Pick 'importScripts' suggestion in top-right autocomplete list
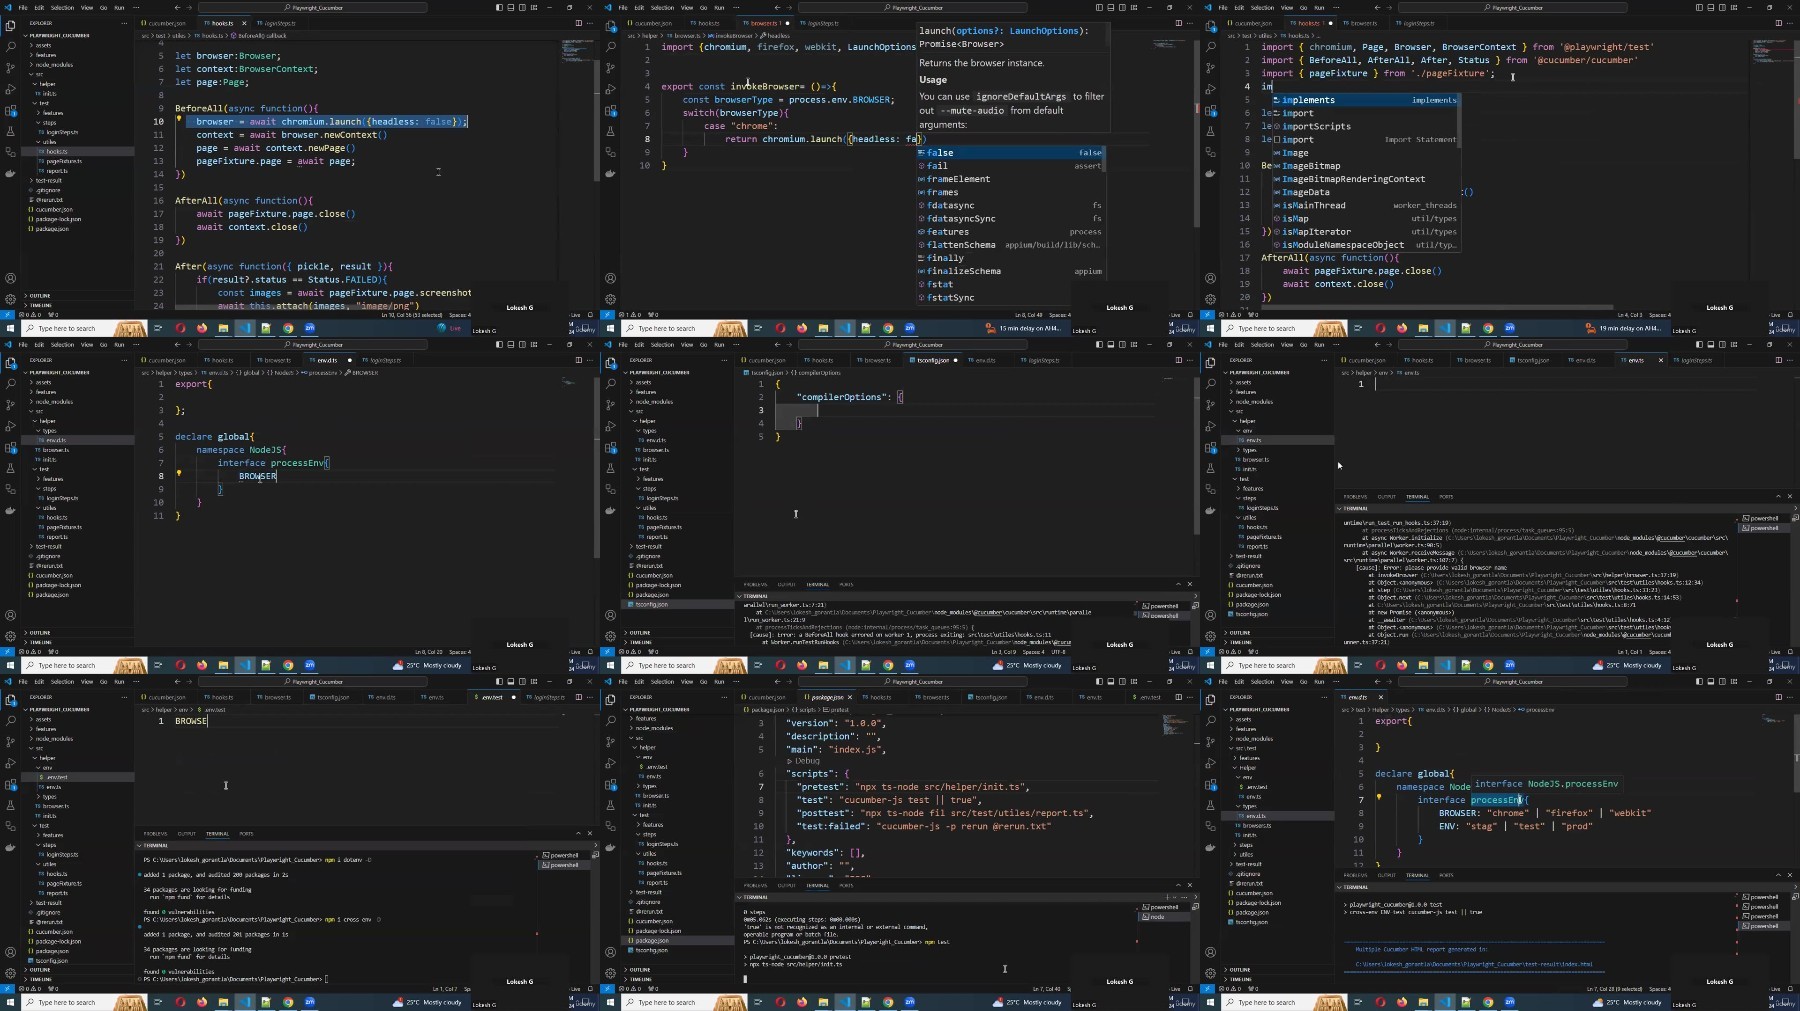This screenshot has width=1800, height=1011. (1365, 126)
